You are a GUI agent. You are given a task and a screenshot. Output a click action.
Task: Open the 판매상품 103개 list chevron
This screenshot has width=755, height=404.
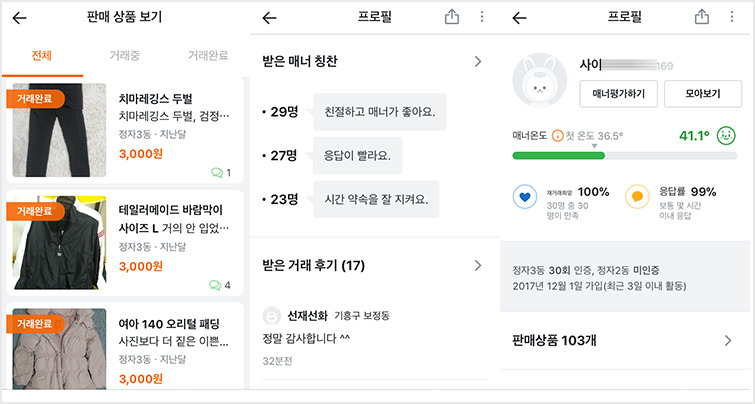coord(728,340)
